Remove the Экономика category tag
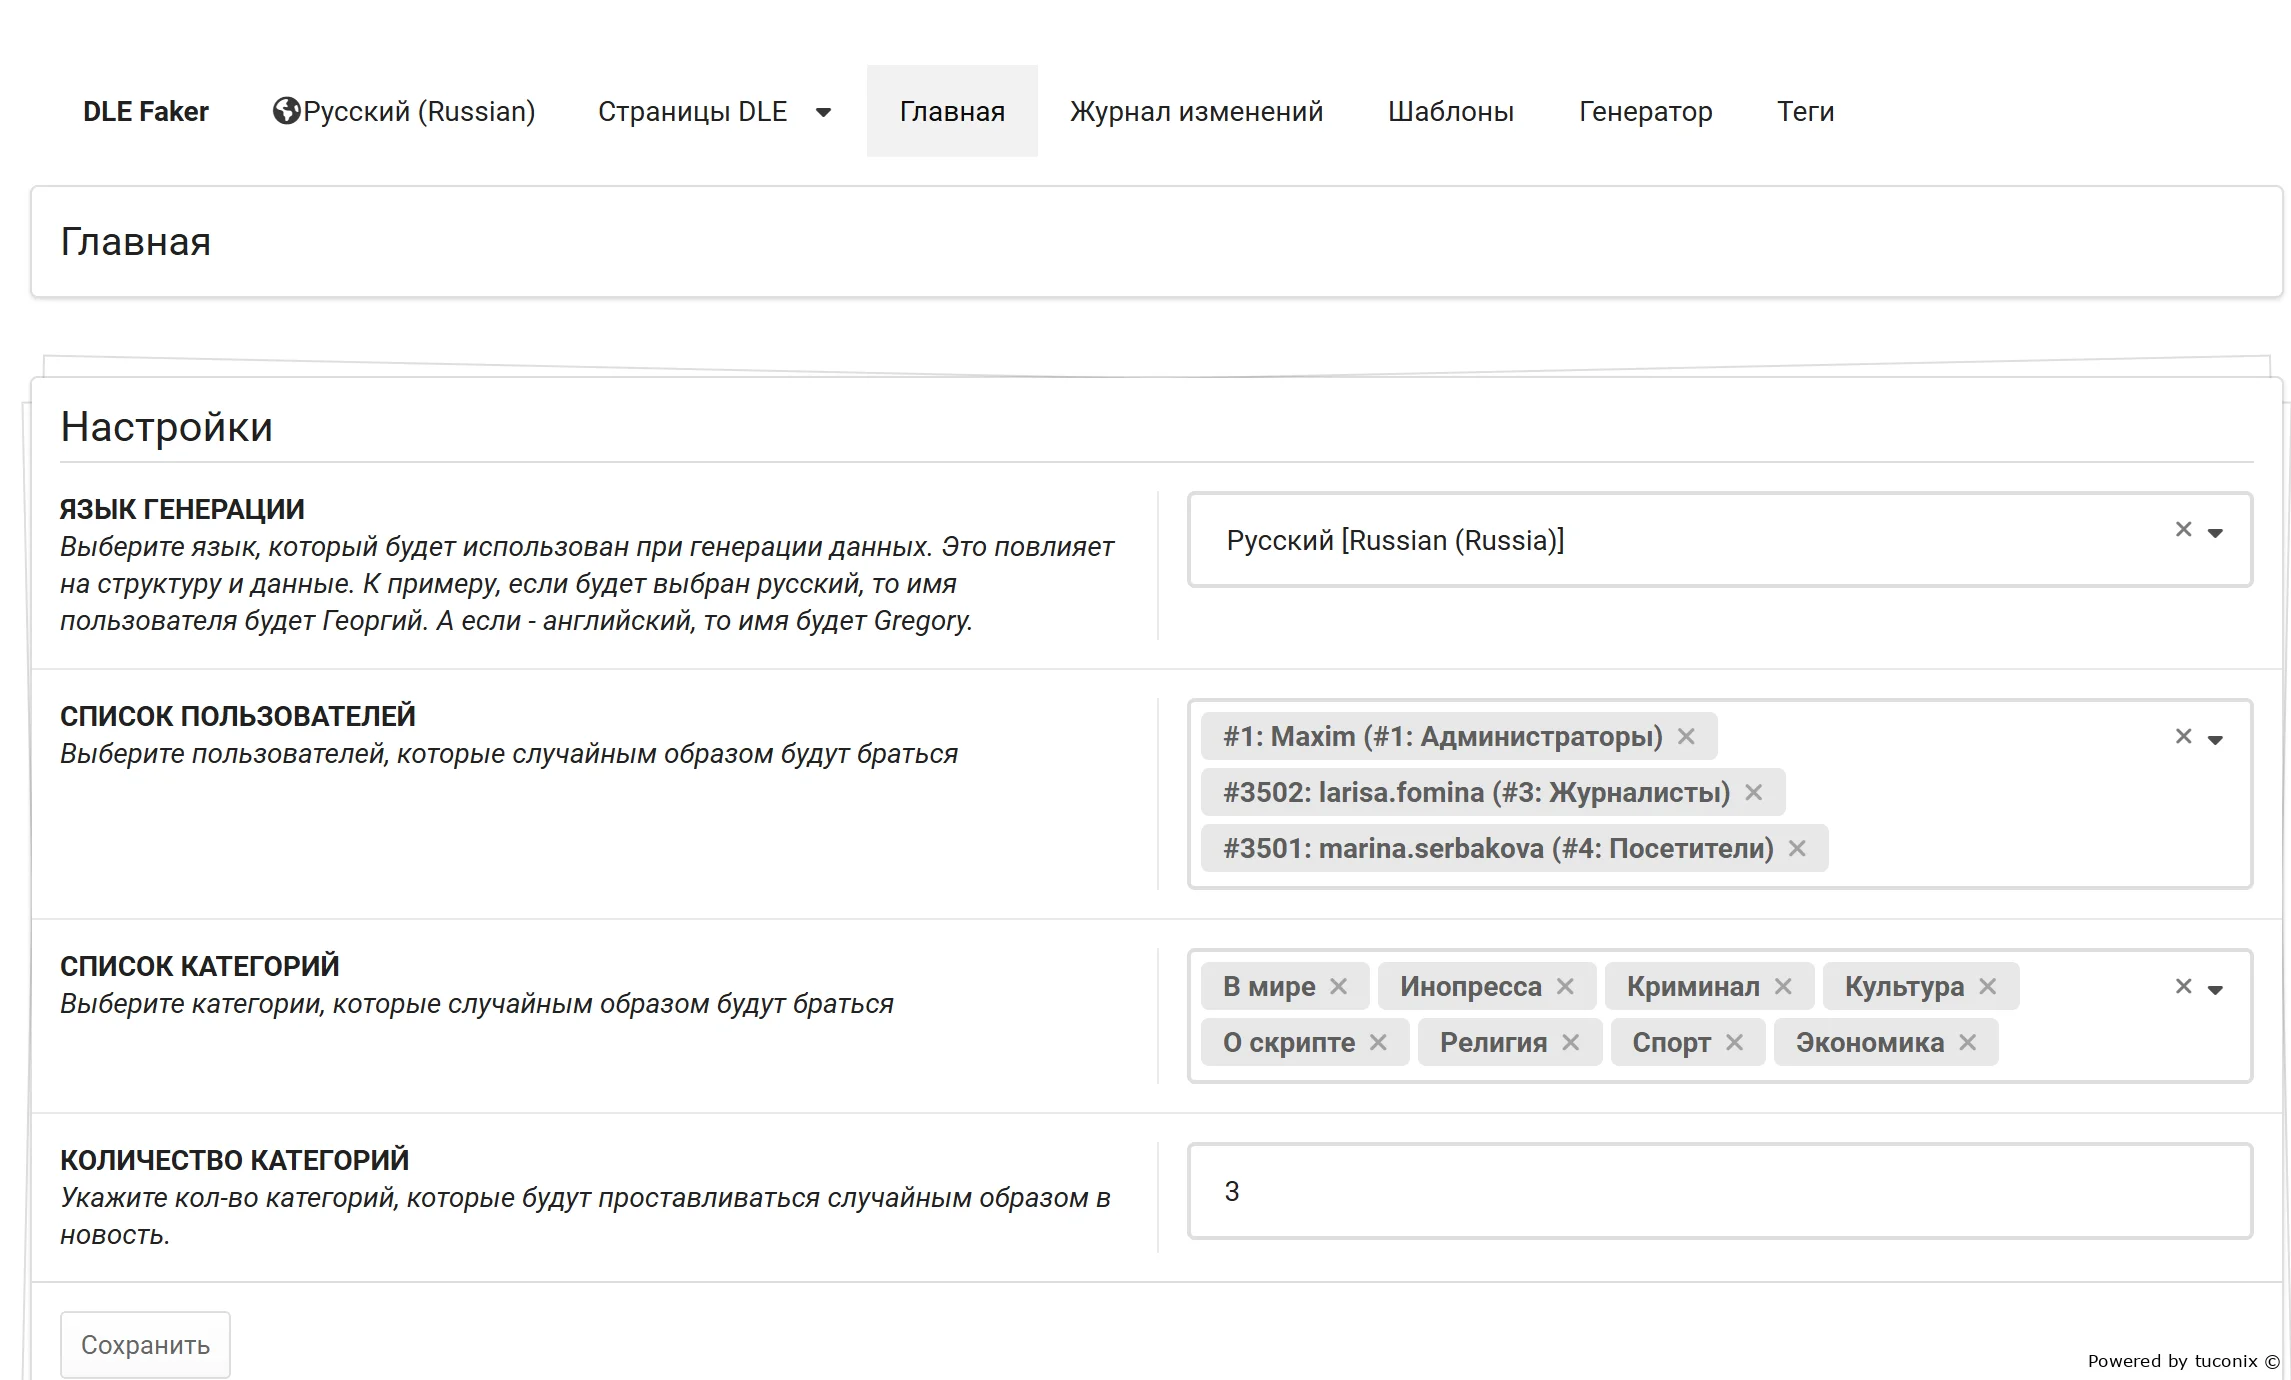The image size is (2291, 1380). 1967,1043
